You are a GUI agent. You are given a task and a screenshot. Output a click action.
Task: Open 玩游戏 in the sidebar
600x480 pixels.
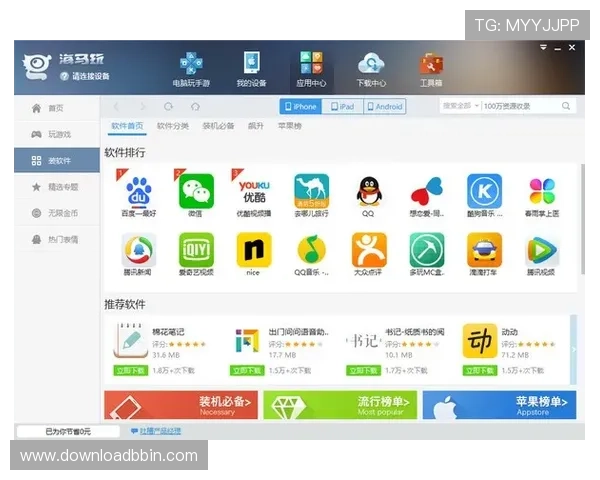pos(57,134)
